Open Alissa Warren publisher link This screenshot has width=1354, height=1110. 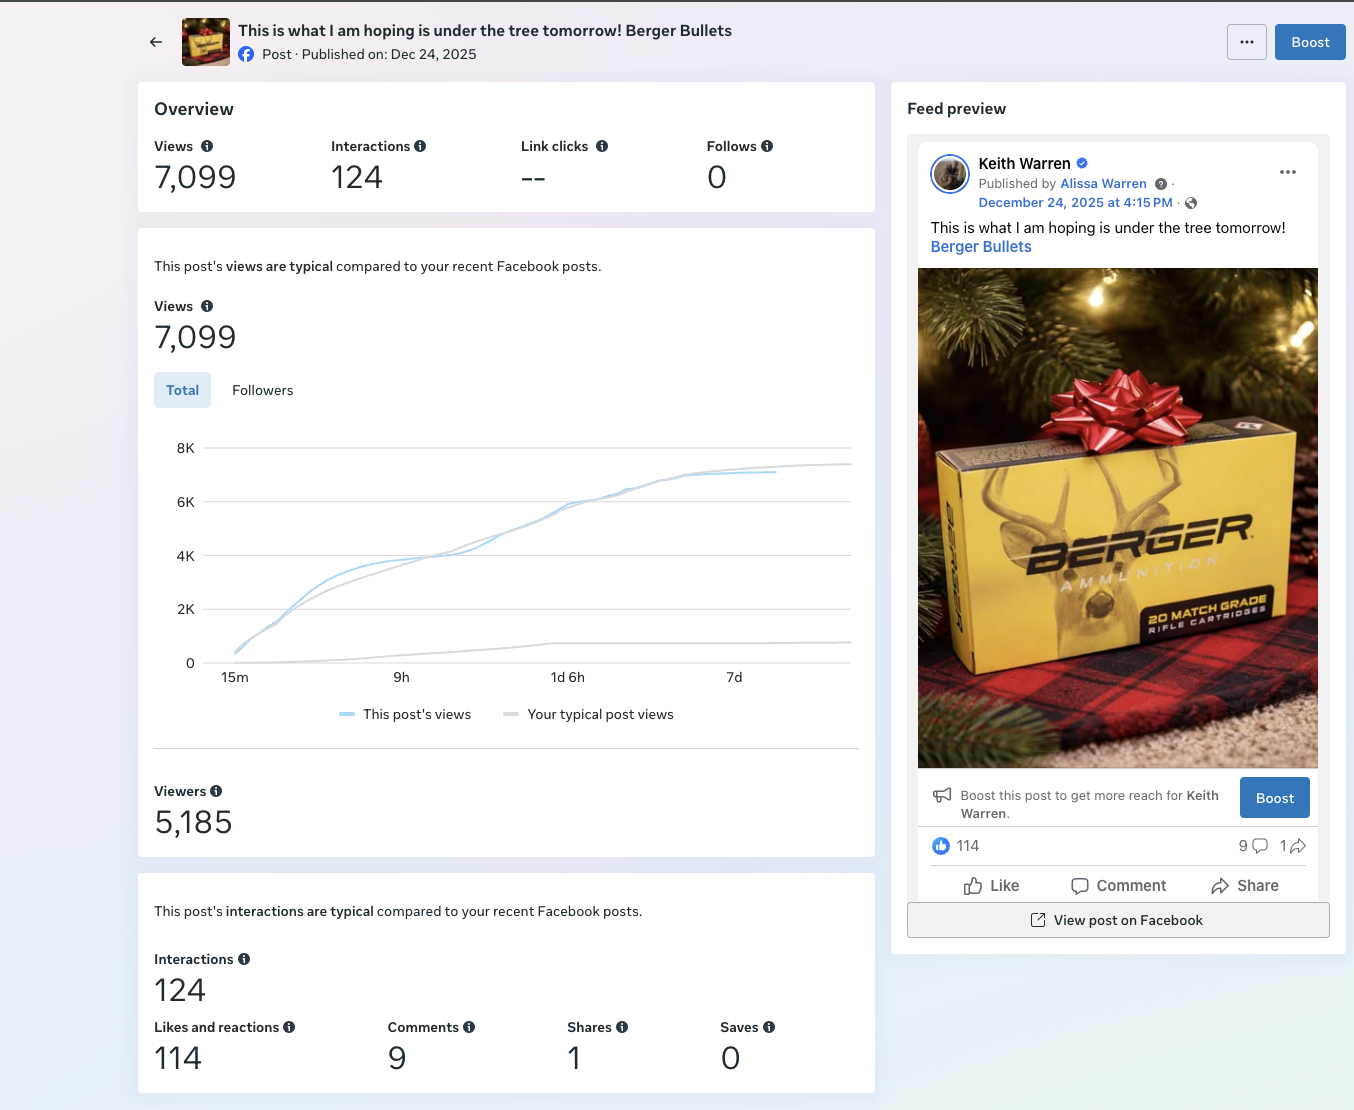point(1103,184)
